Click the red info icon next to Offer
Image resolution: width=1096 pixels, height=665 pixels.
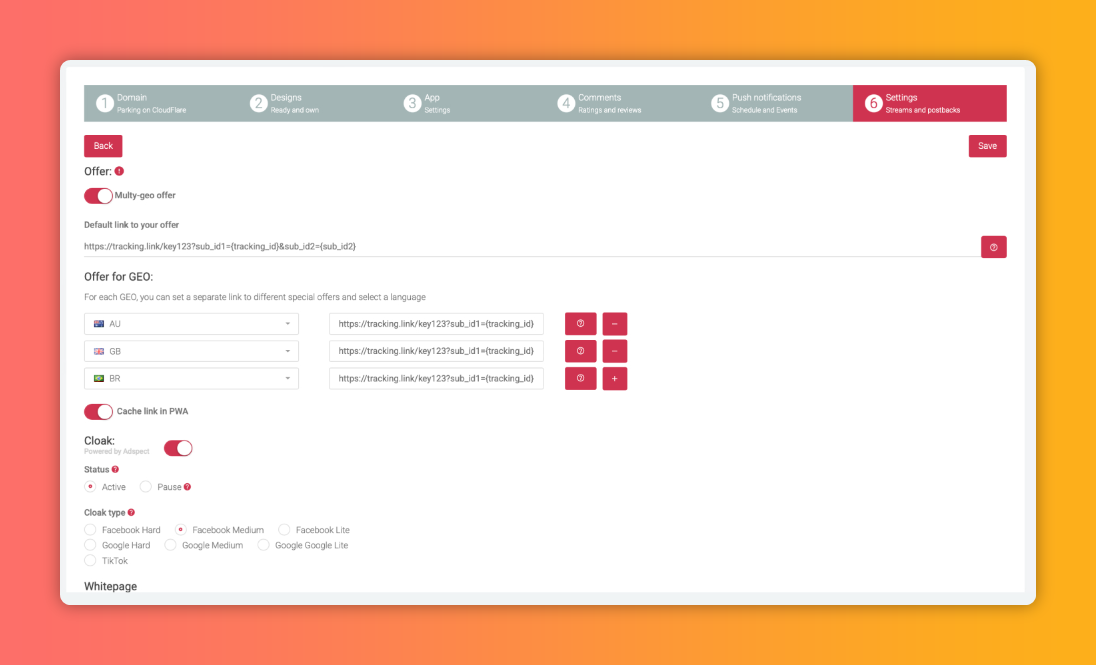(119, 171)
